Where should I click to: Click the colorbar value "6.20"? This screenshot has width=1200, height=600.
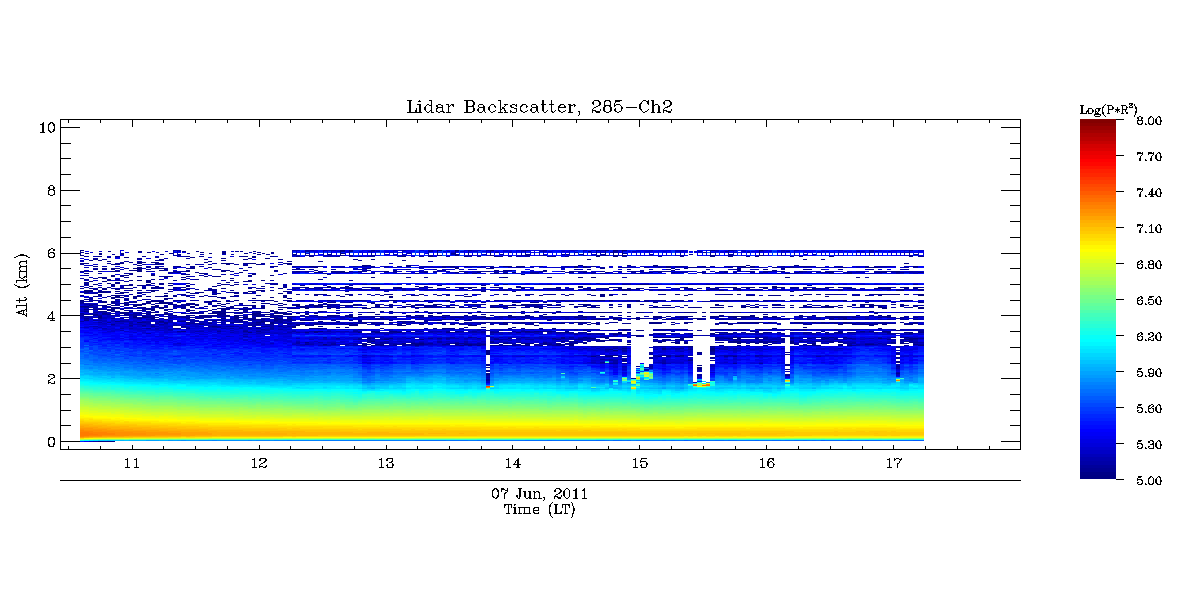pyautogui.click(x=1149, y=337)
